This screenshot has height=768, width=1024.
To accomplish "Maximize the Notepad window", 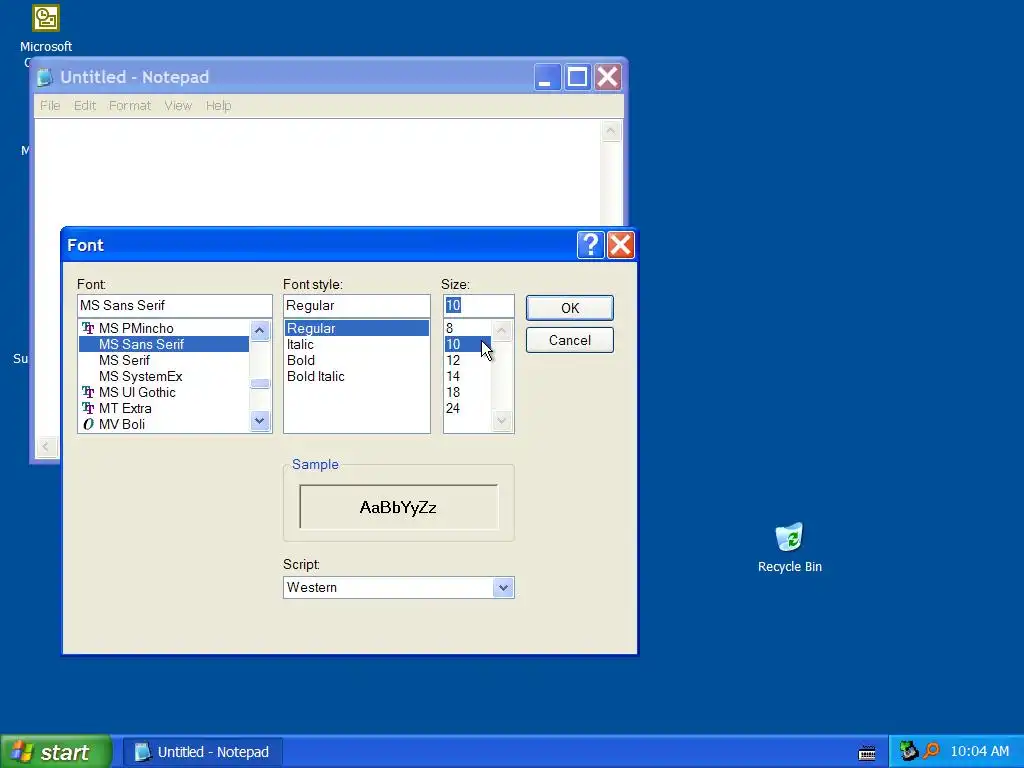I will (577, 77).
